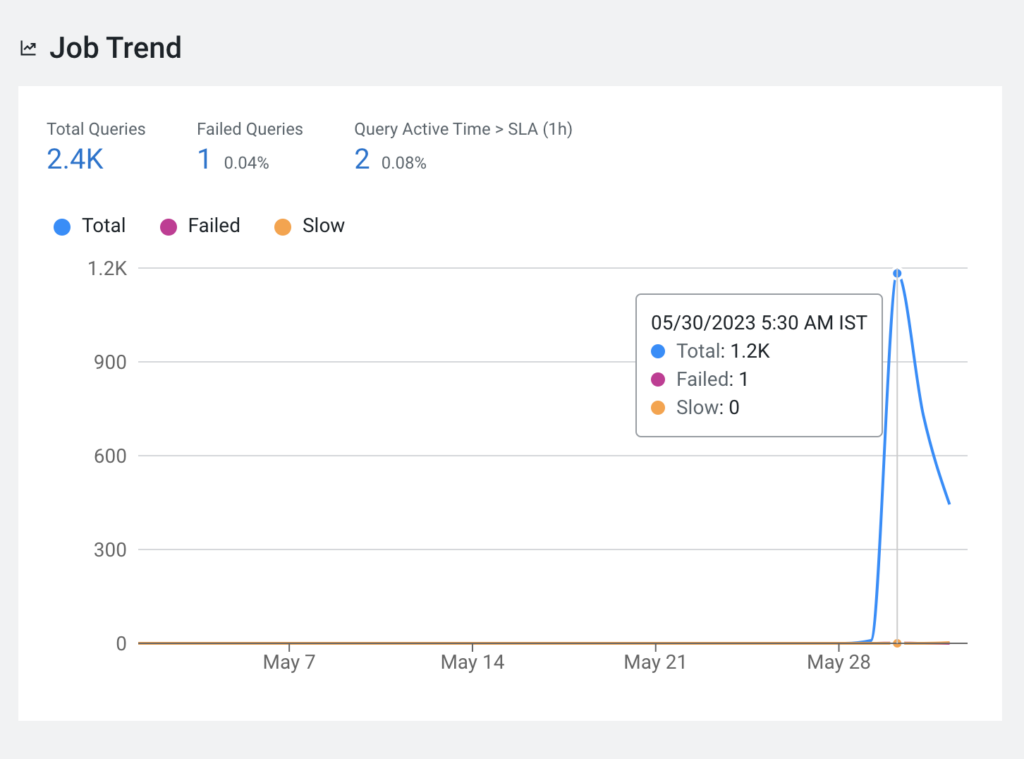The image size is (1024, 759).
Task: Click the blue peak data point at 1.2K
Action: [x=897, y=273]
